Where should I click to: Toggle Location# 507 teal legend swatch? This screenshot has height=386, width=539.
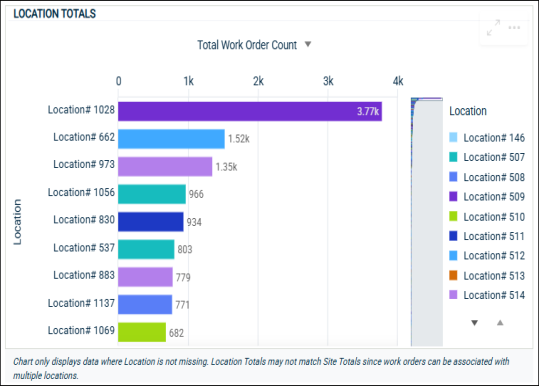[453, 157]
